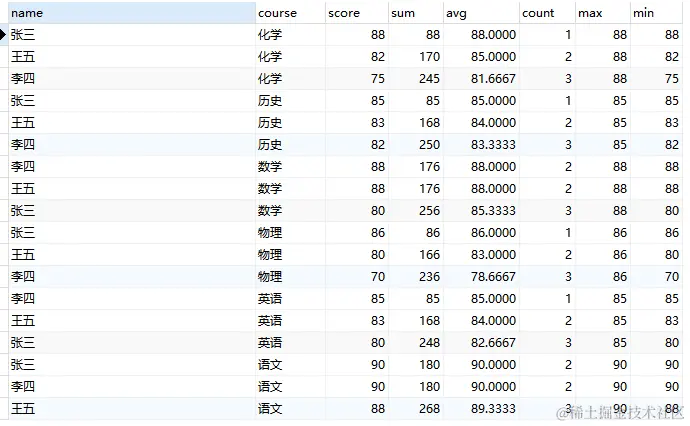
Task: Click 数学 course cell in 王五's row
Action: (290, 189)
